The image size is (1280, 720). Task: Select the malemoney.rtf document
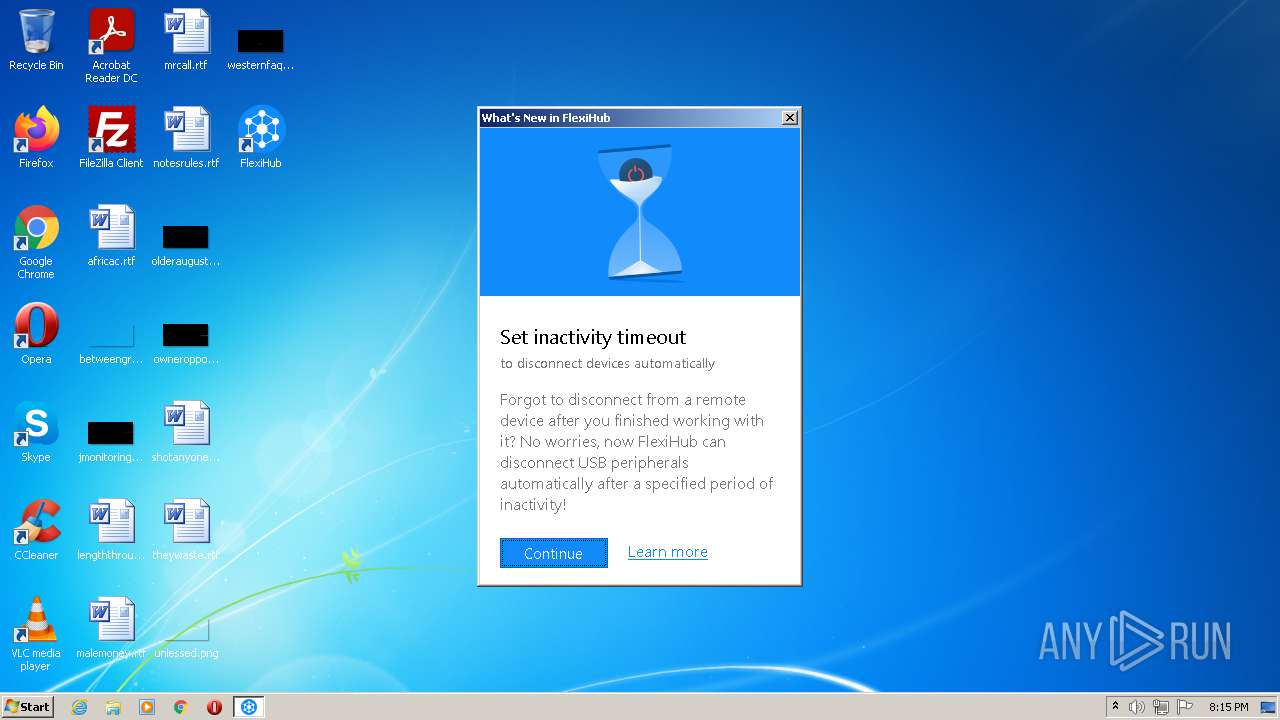pos(111,628)
